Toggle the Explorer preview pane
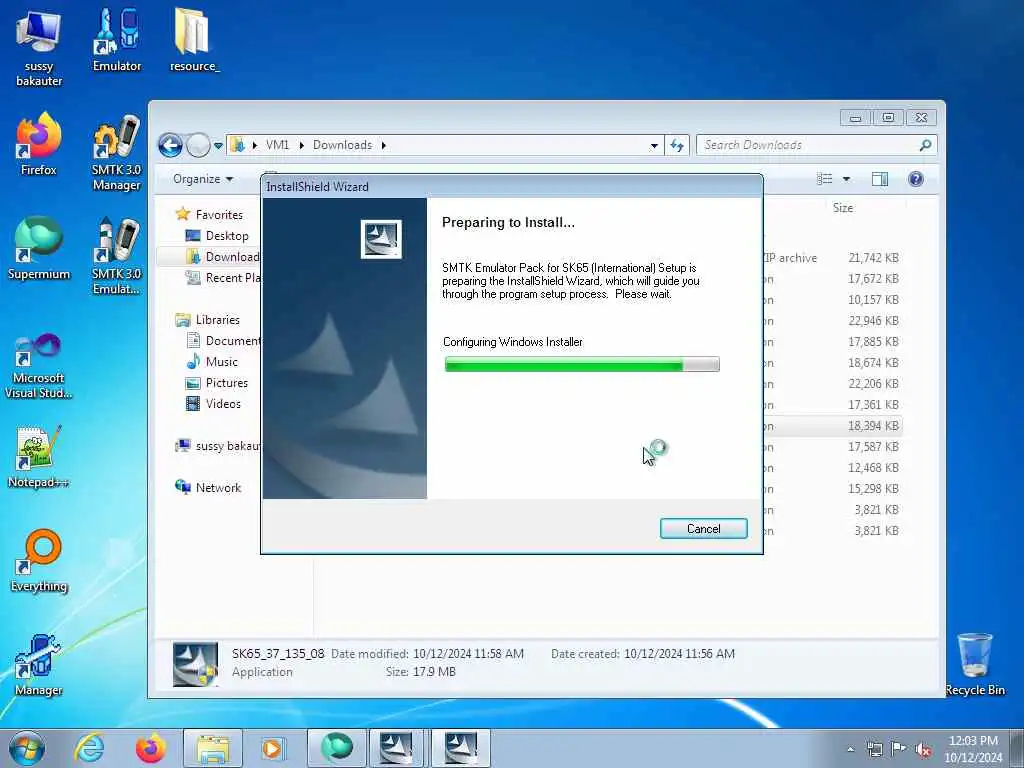This screenshot has width=1024, height=768. pos(880,179)
